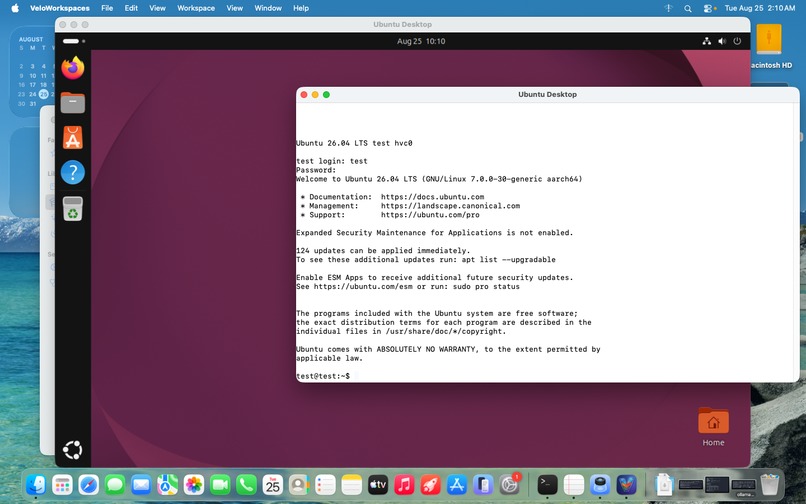Open the Ubuntu Help icon
Viewport: 806px width, 504px height.
pyautogui.click(x=72, y=172)
